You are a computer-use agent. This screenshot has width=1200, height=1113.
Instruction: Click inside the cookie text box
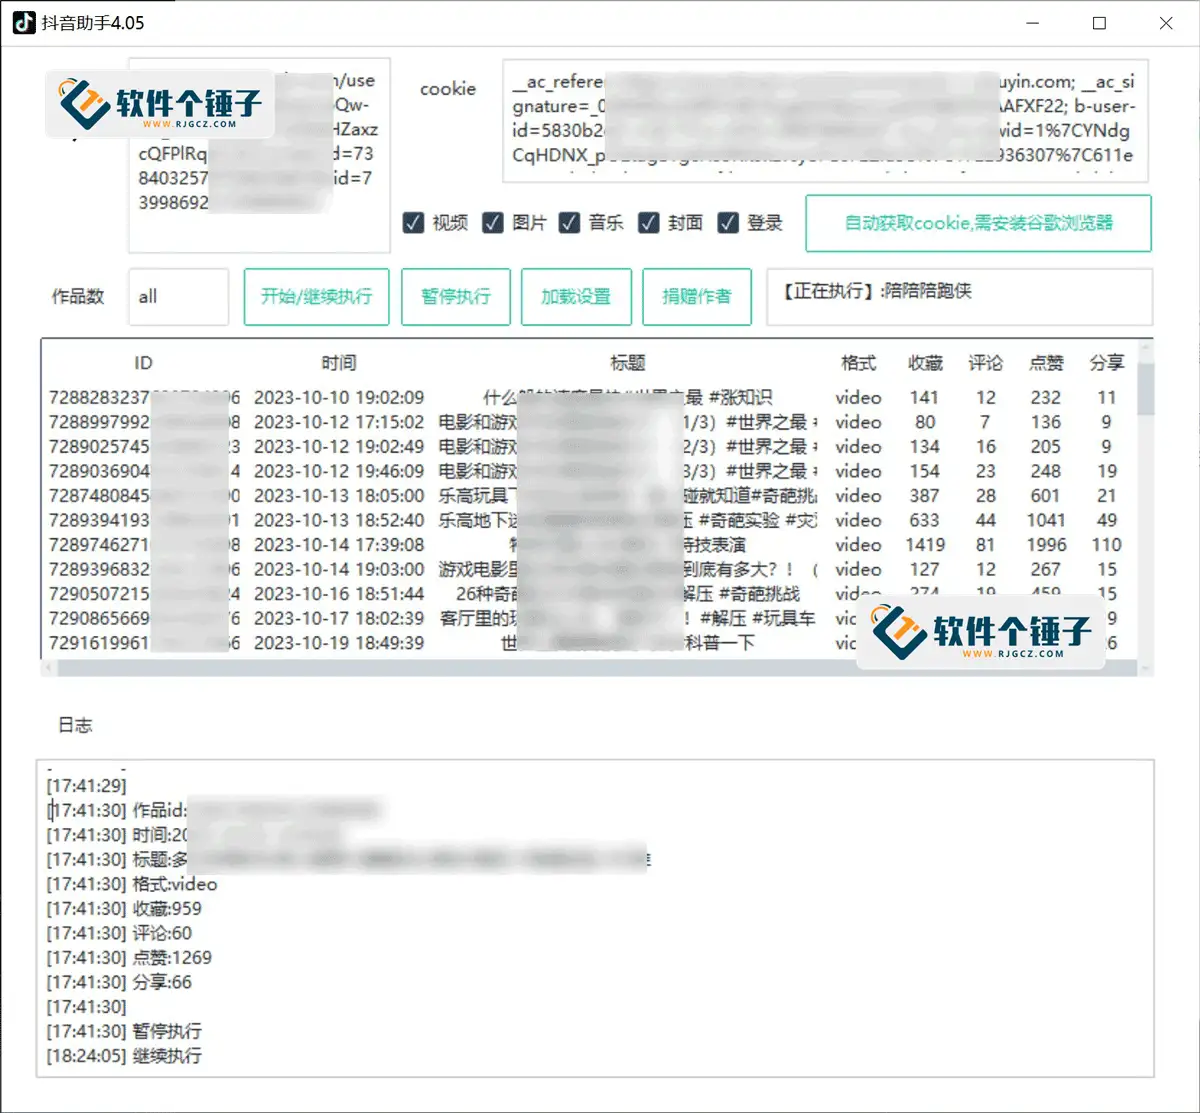pos(825,121)
